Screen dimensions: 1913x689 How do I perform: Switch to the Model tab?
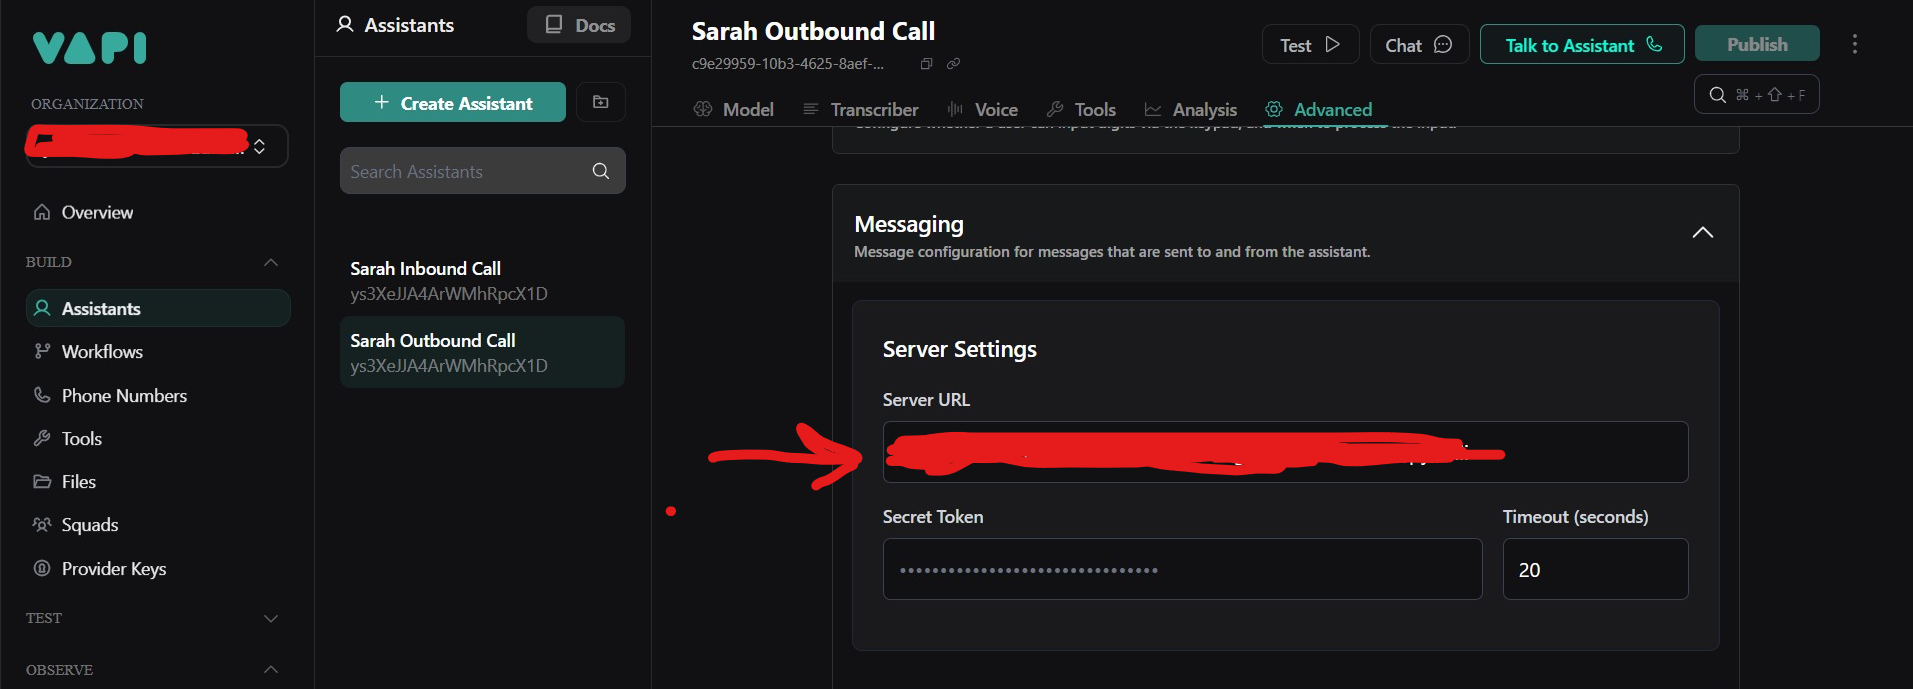(734, 109)
